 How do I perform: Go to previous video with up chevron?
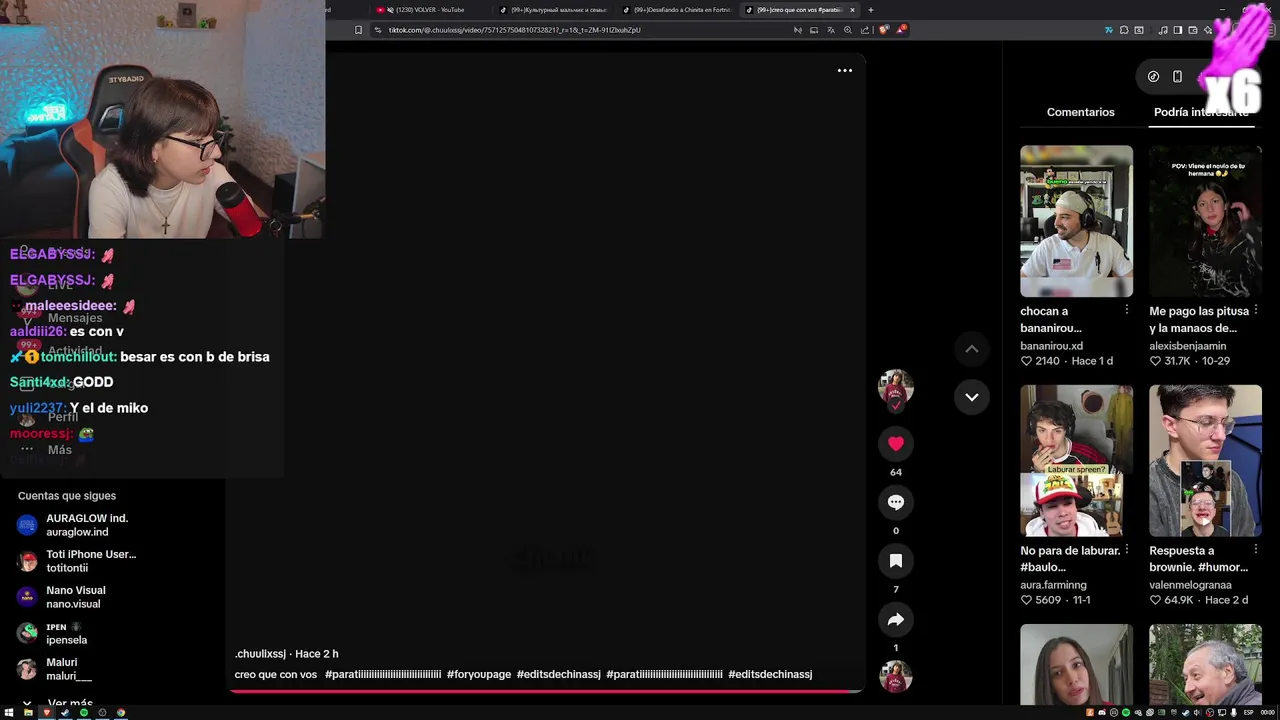[971, 349]
